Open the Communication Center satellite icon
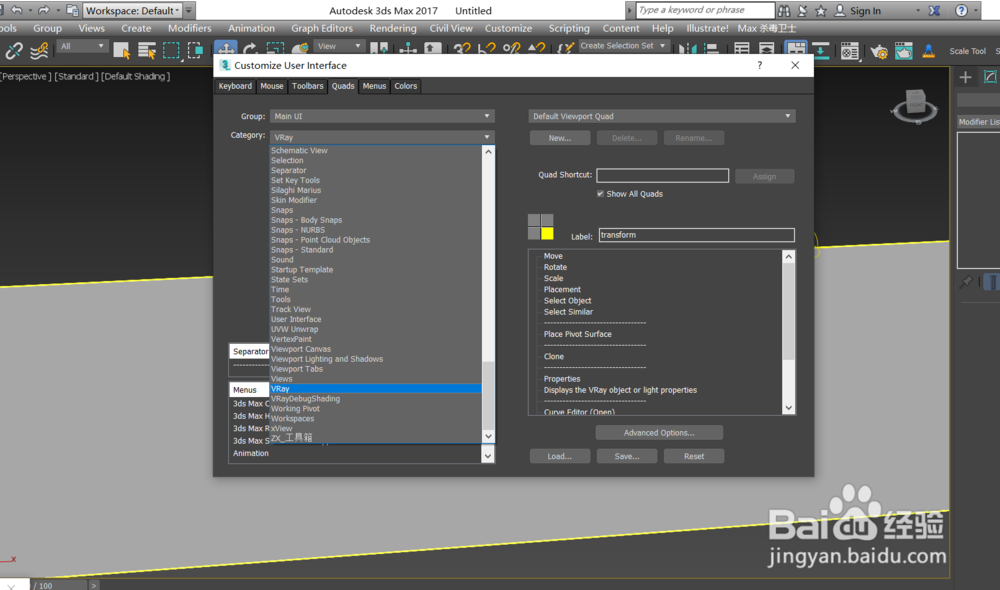 802,10
